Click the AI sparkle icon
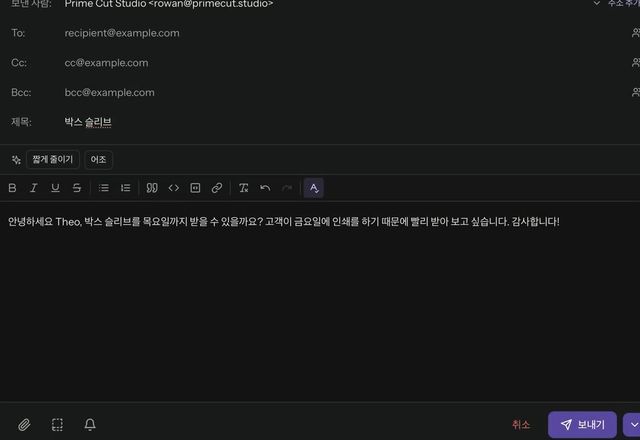The width and height of the screenshot is (640, 440). (x=16, y=160)
